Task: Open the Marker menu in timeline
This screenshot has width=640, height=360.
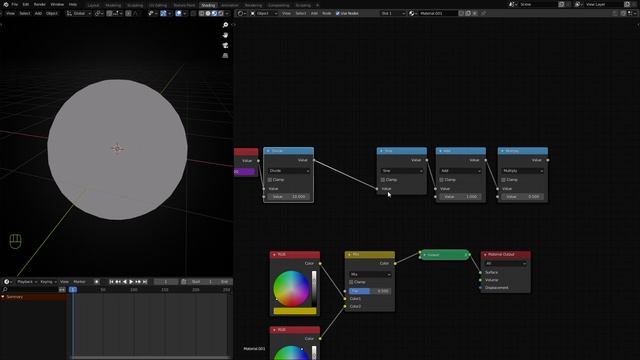Action: 80,282
